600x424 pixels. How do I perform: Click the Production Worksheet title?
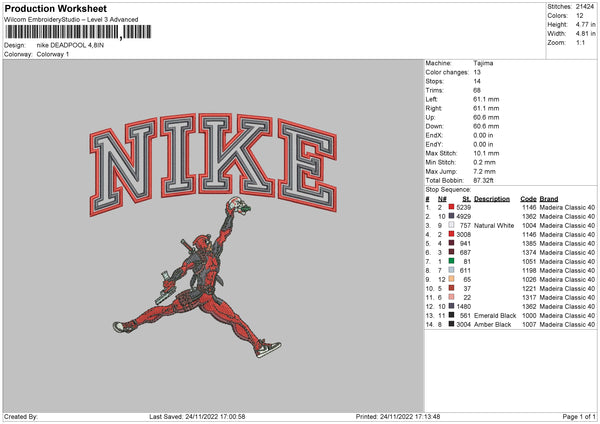[x=55, y=8]
